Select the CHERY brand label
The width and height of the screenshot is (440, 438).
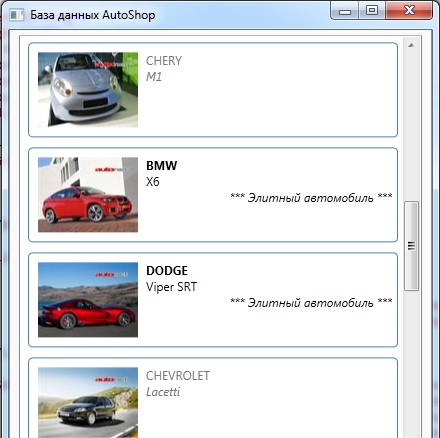point(164,61)
